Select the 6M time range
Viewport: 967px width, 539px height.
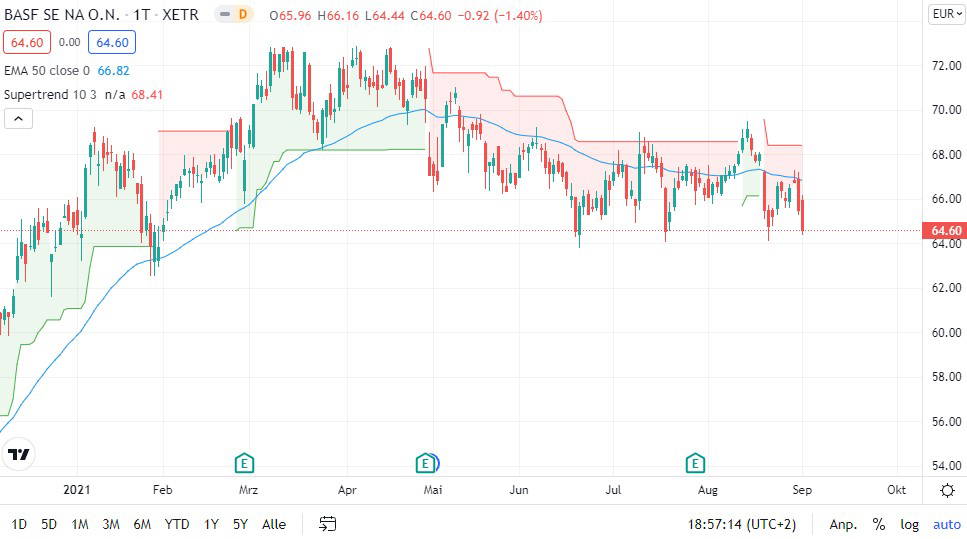[142, 524]
